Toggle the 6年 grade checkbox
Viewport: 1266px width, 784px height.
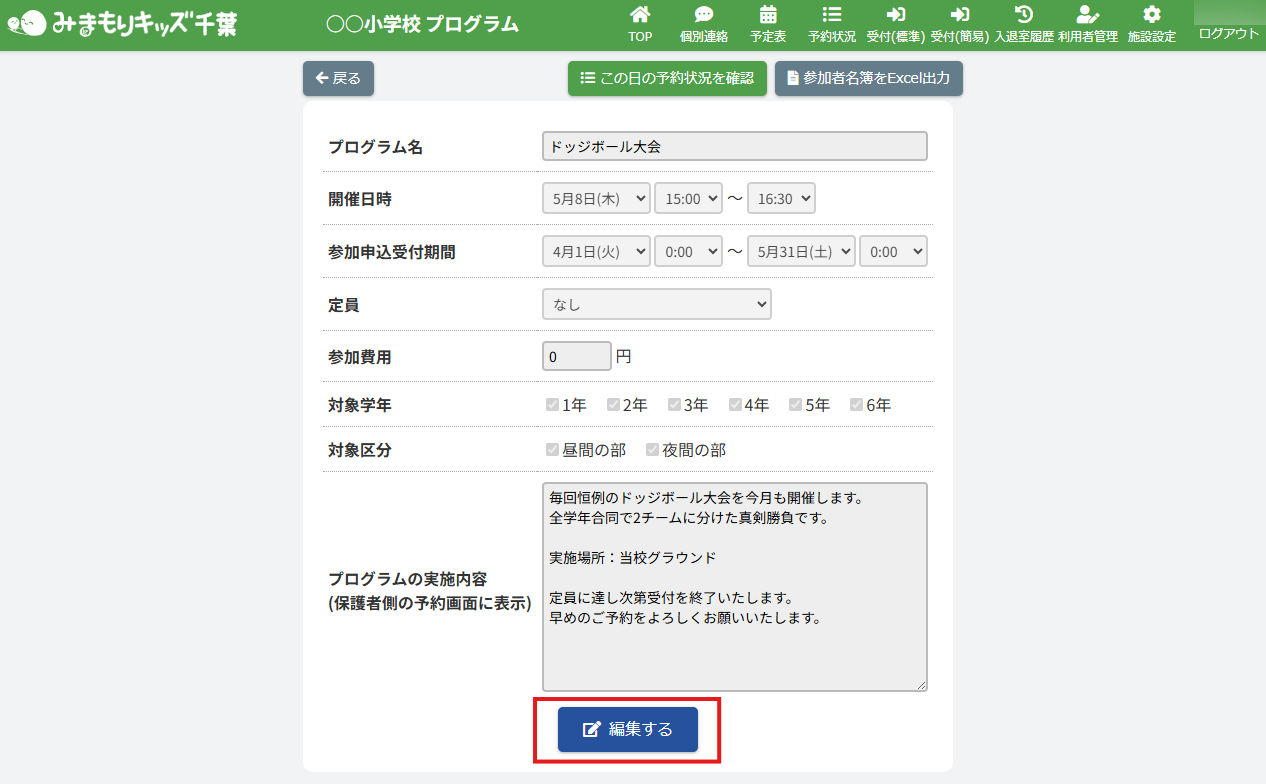tap(856, 405)
